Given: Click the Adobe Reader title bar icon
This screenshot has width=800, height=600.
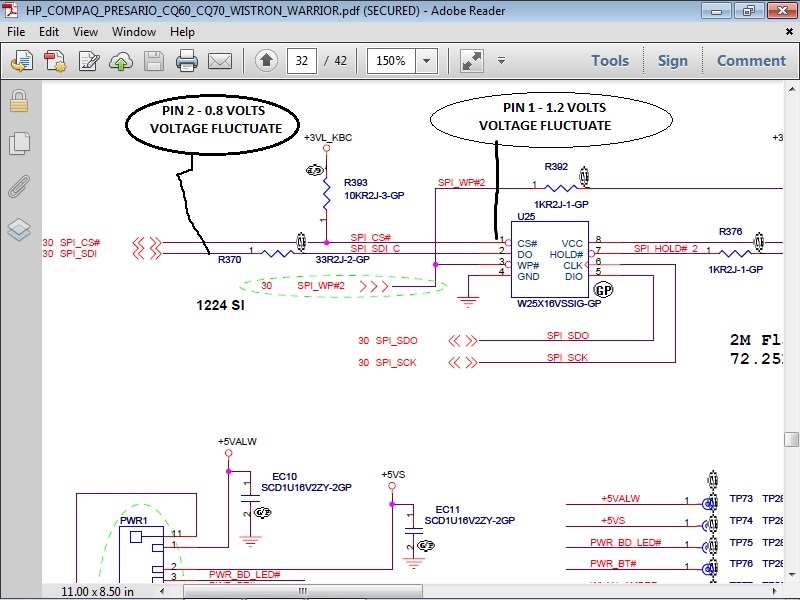Looking at the screenshot, I should point(11,10).
